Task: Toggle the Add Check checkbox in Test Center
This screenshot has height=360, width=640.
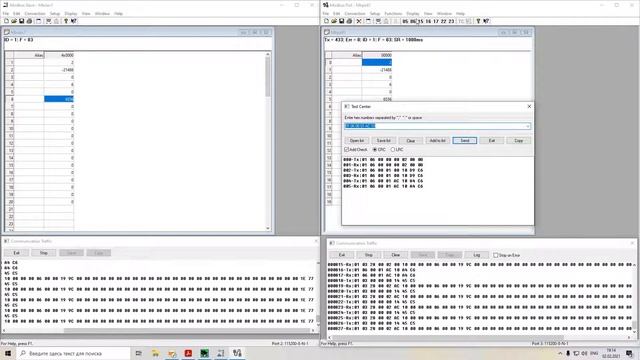Action: point(347,150)
